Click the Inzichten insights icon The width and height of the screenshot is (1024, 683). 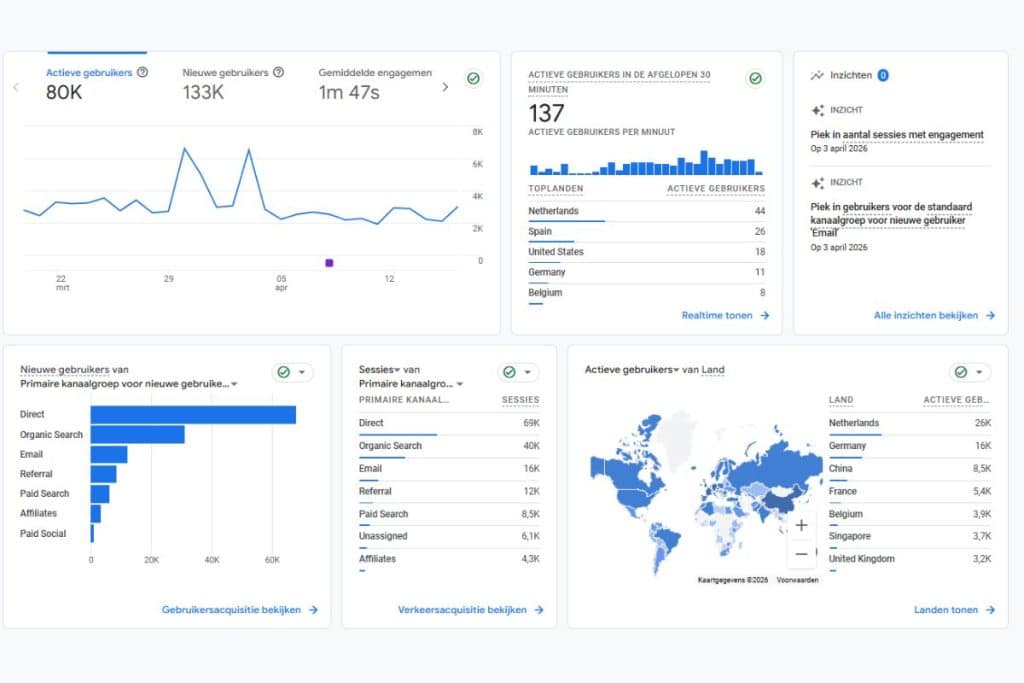817,74
